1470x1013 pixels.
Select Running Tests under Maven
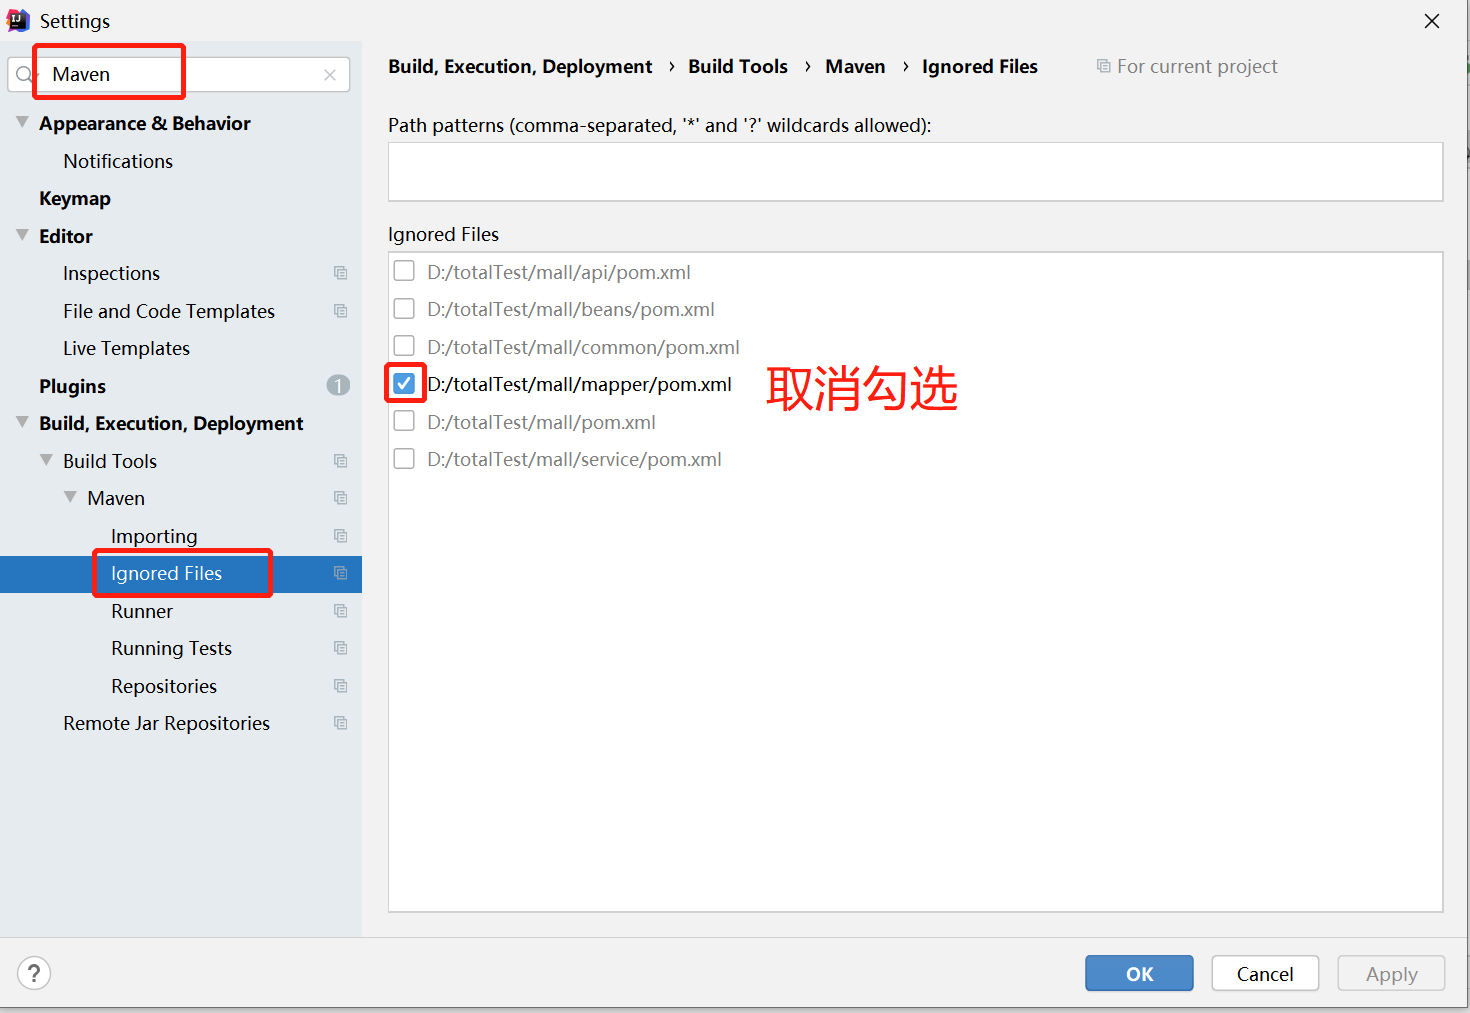[x=171, y=648]
